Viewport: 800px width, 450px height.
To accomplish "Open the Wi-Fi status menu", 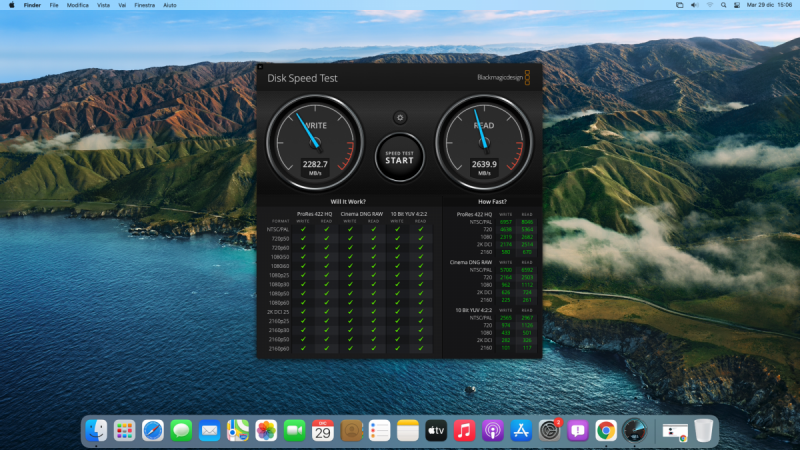I will (710, 5).
